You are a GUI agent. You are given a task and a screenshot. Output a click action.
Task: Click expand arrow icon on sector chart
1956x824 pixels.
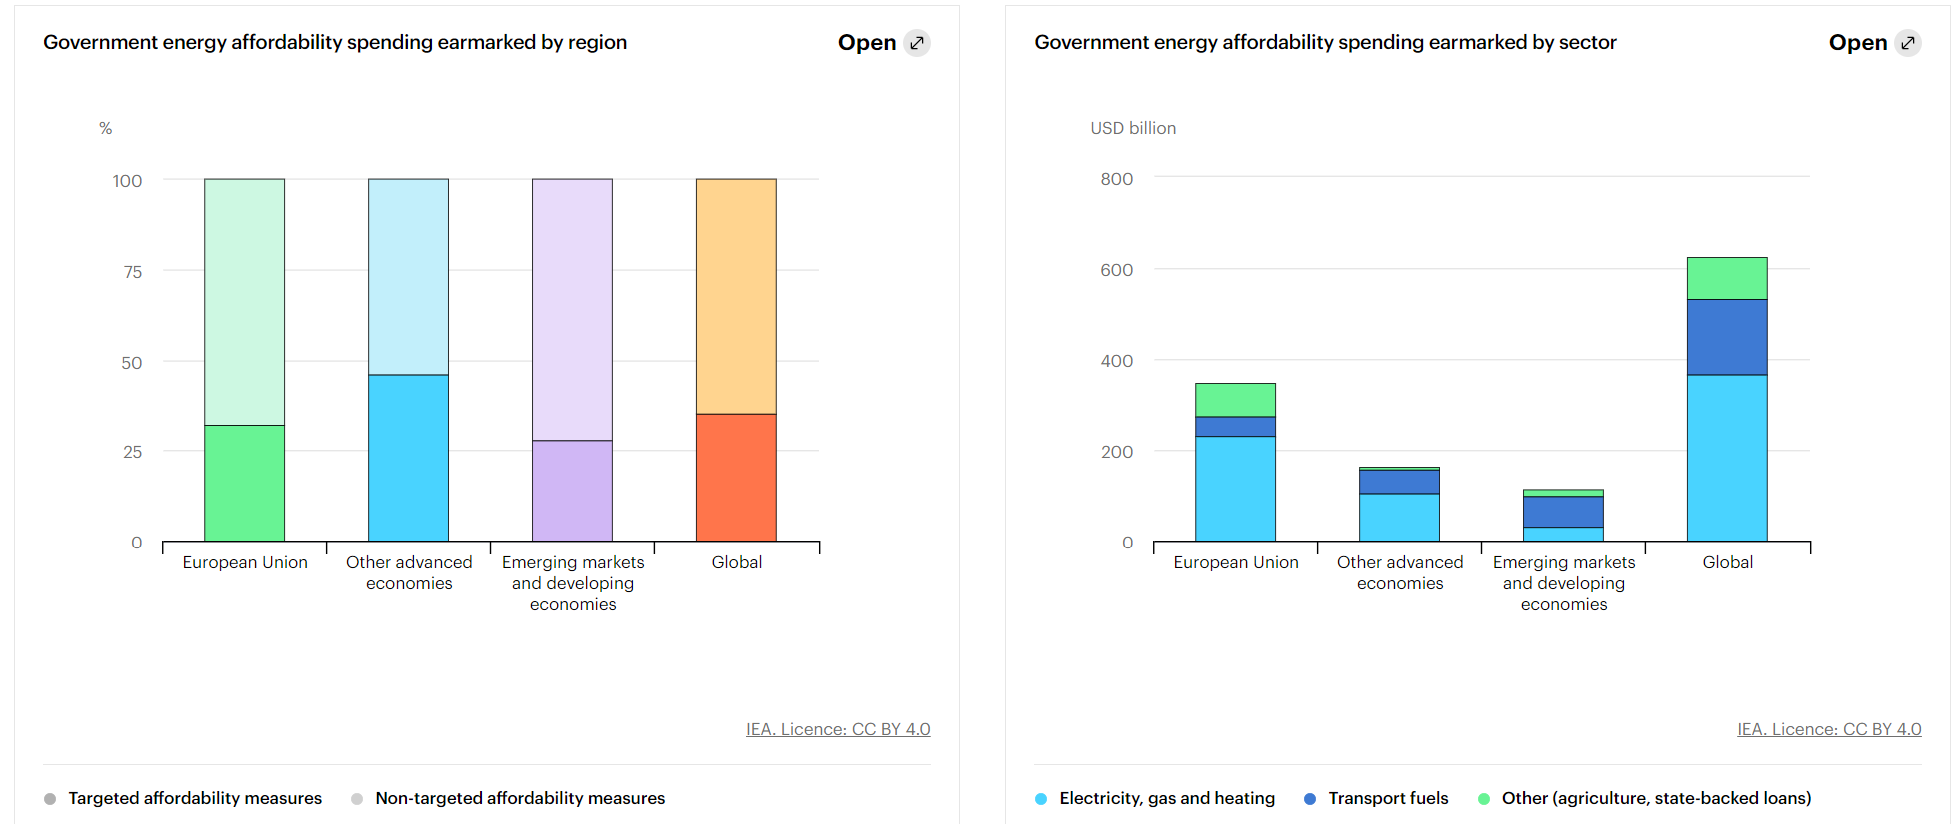click(x=1907, y=43)
